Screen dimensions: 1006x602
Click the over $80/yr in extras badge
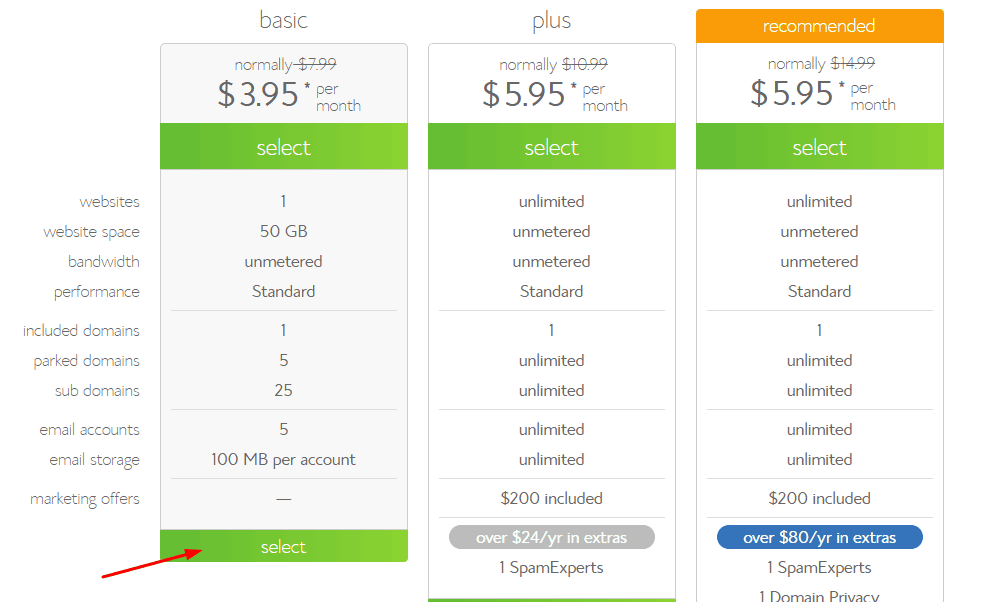[819, 537]
